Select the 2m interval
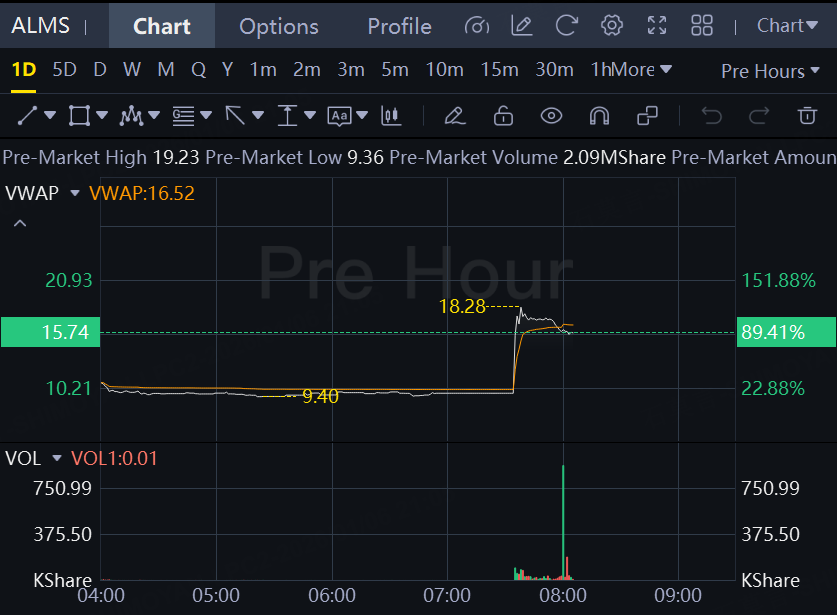This screenshot has height=615, width=837. (307, 70)
